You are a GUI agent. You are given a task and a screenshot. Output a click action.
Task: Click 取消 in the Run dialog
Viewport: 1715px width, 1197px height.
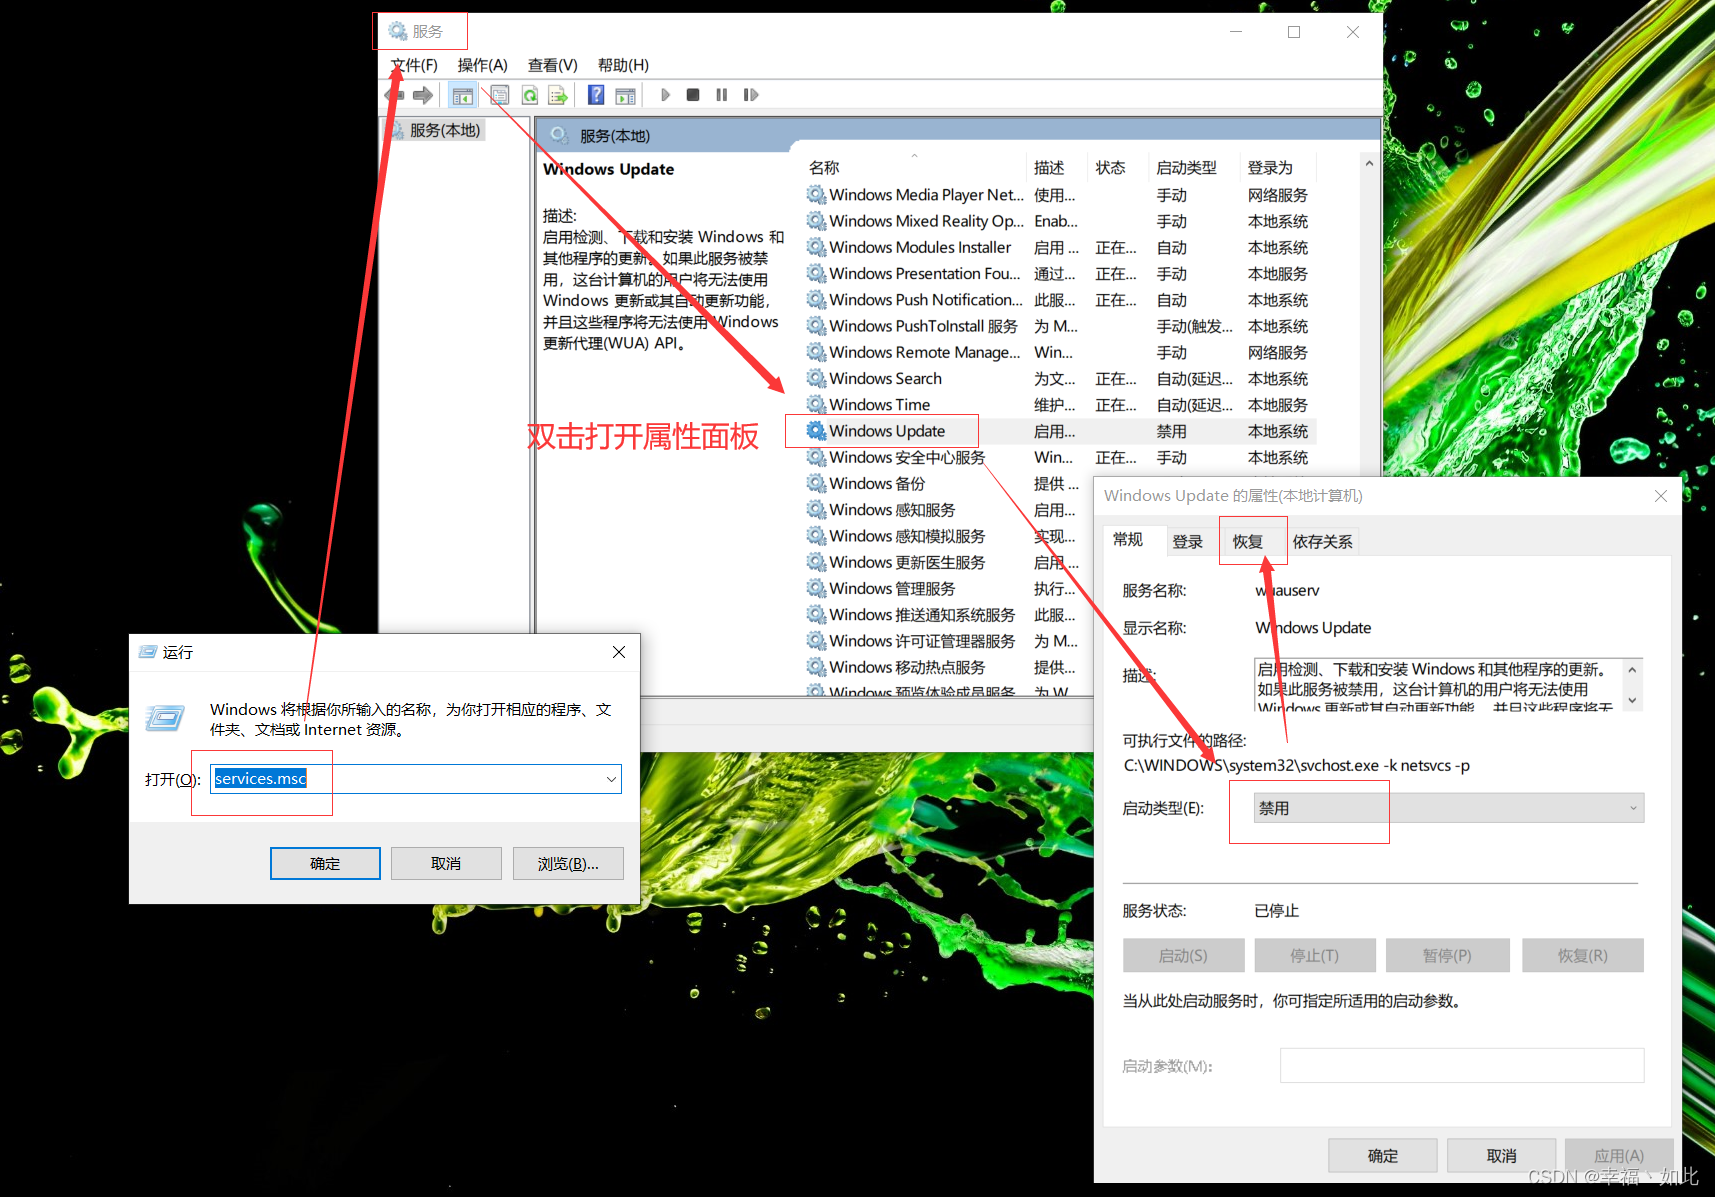(446, 864)
